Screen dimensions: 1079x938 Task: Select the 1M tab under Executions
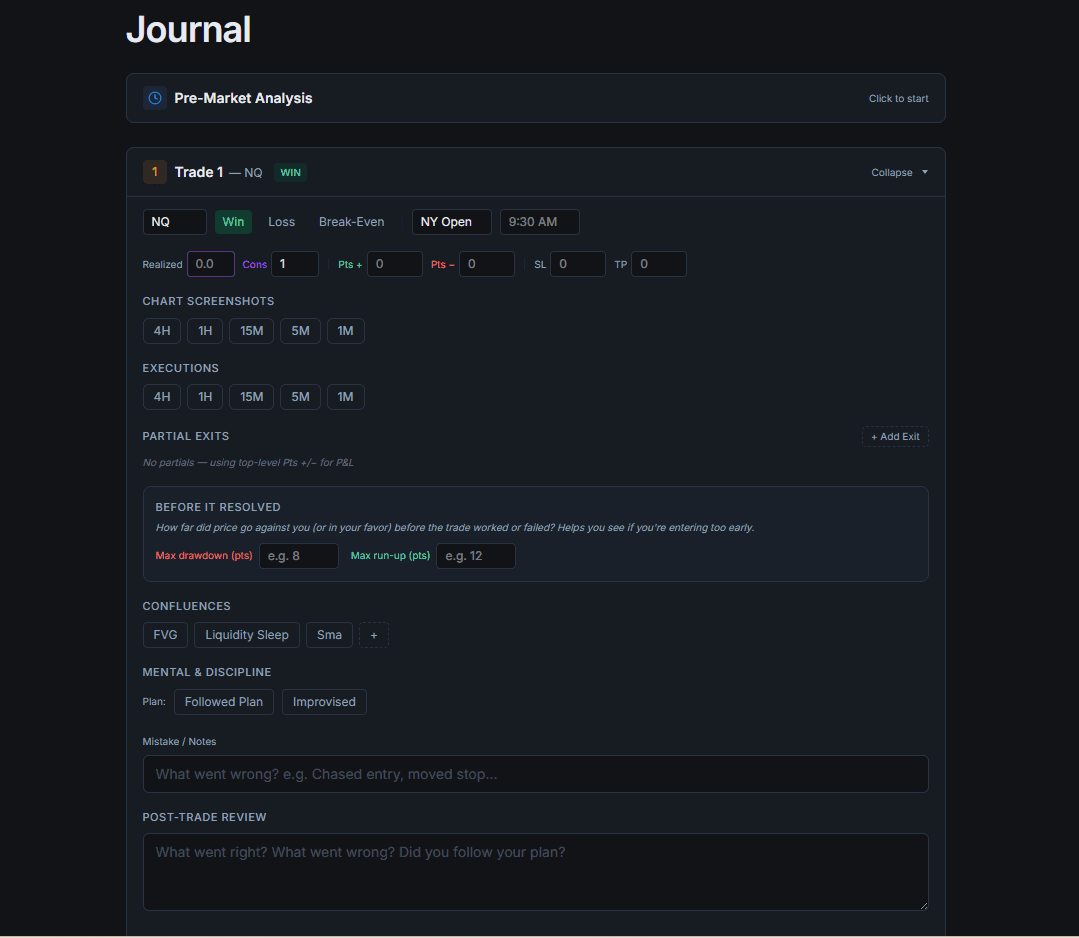pos(345,396)
